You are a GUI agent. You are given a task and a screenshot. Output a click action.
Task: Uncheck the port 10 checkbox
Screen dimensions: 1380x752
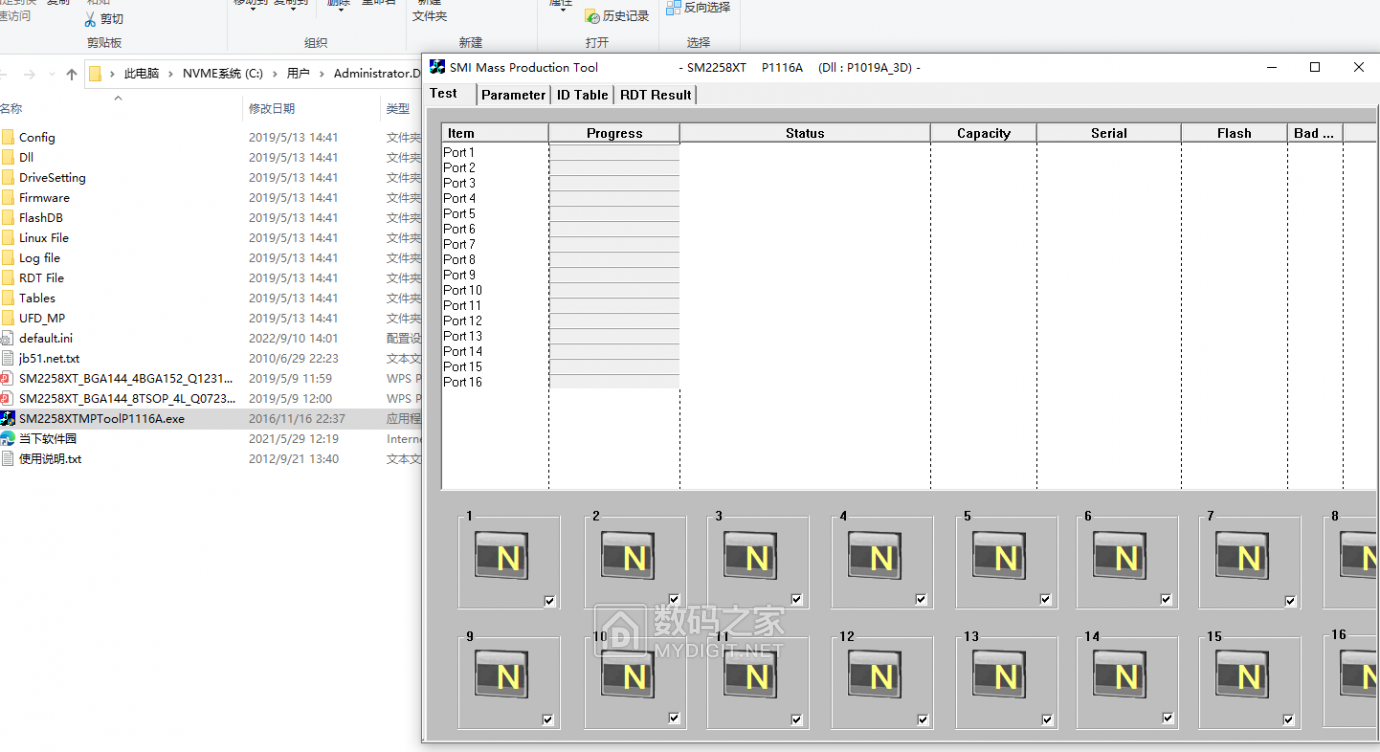[675, 717]
